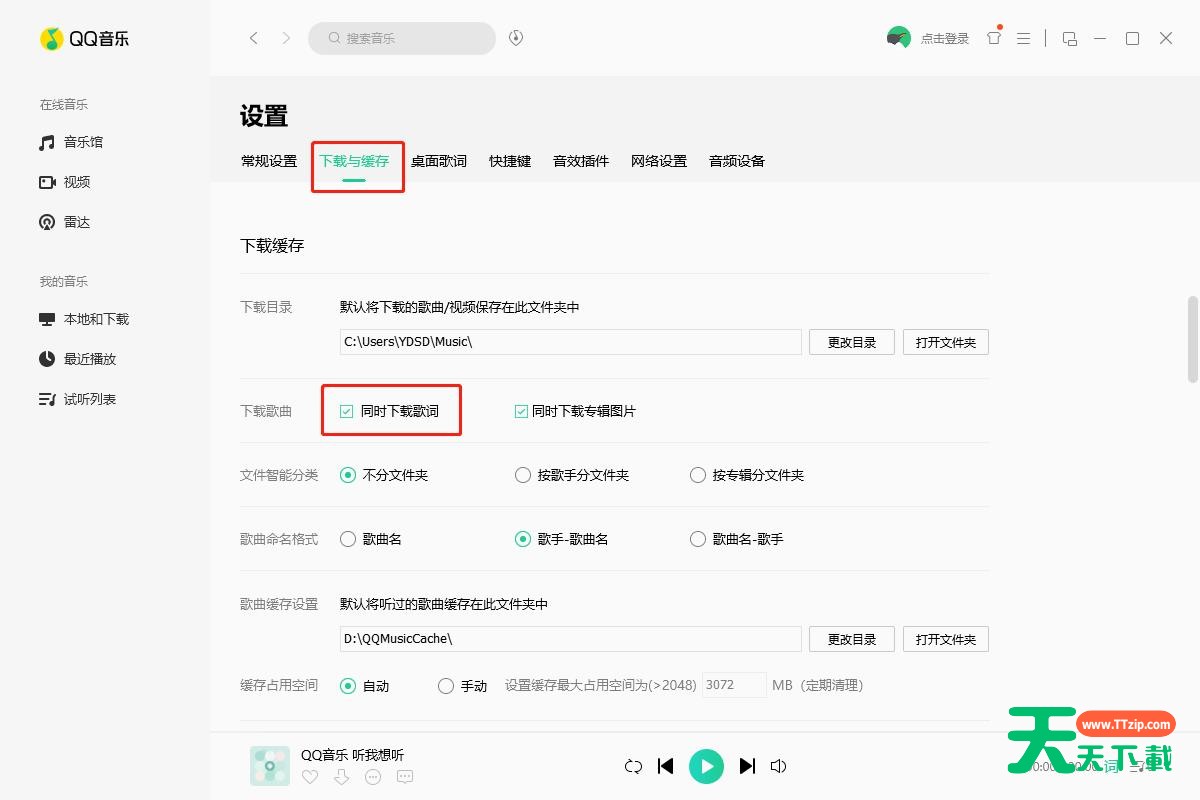Click the listen-to-identify song icon beside search
The image size is (1200, 800).
point(516,38)
